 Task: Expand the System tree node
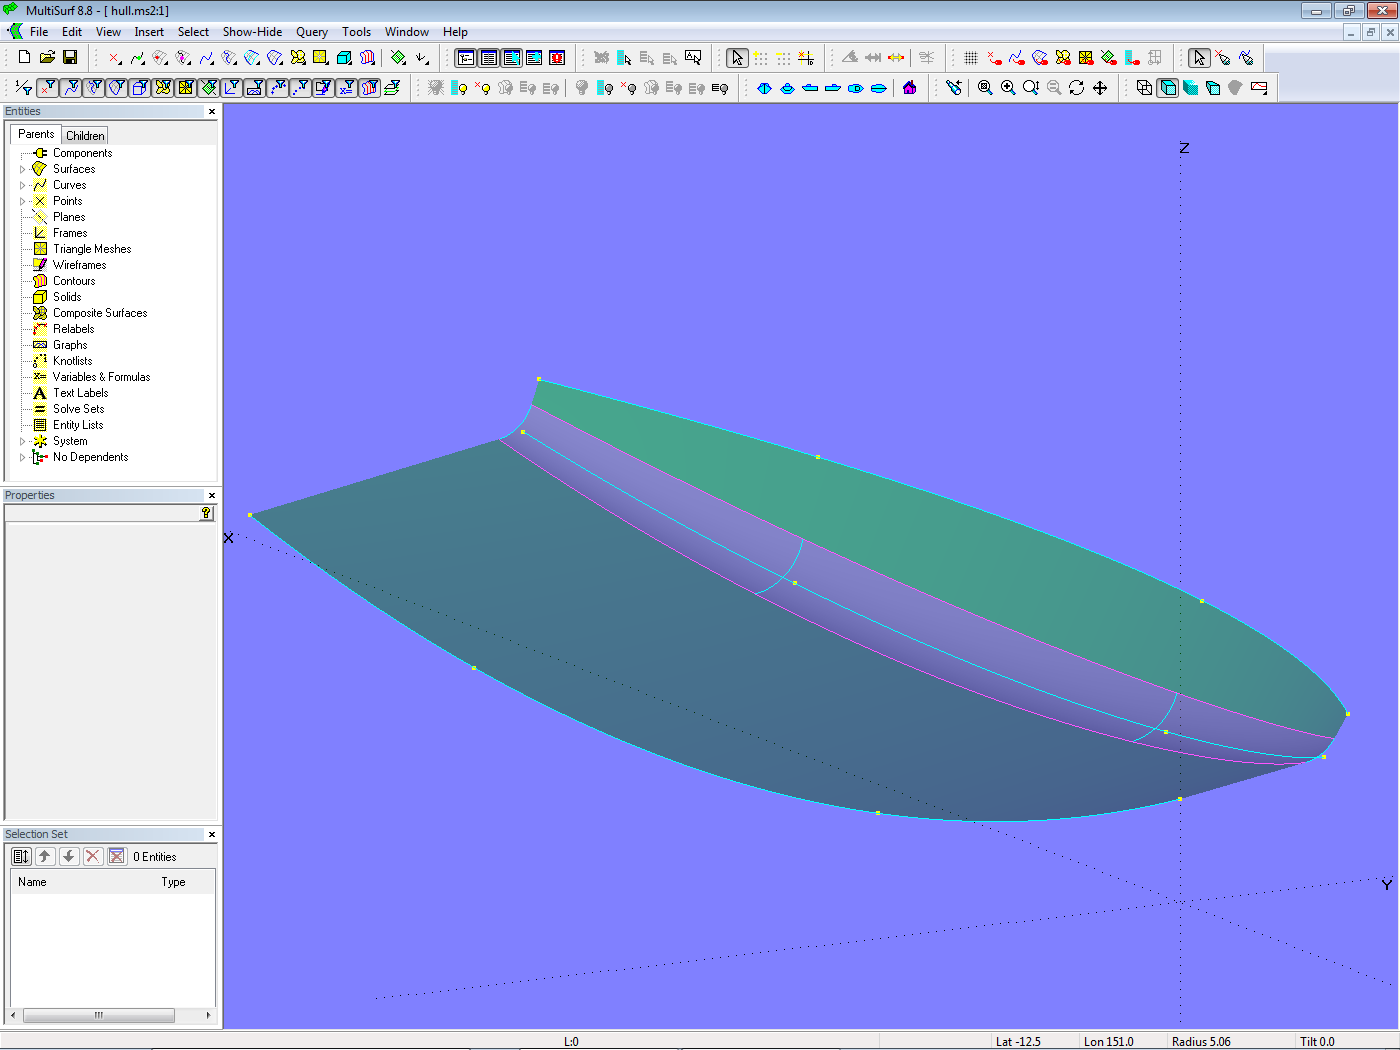click(x=23, y=442)
